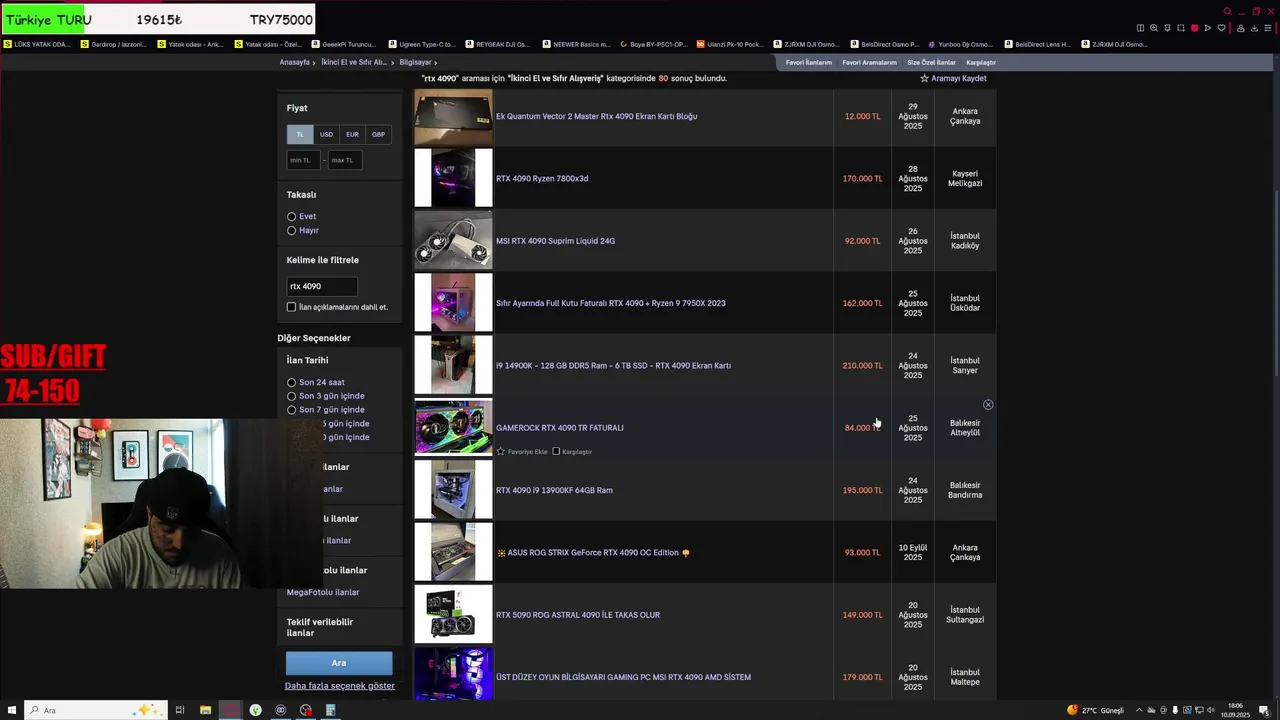The image size is (1280, 720).
Task: Open the Ulanzi PK-10 Pock bookmark
Action: point(730,44)
